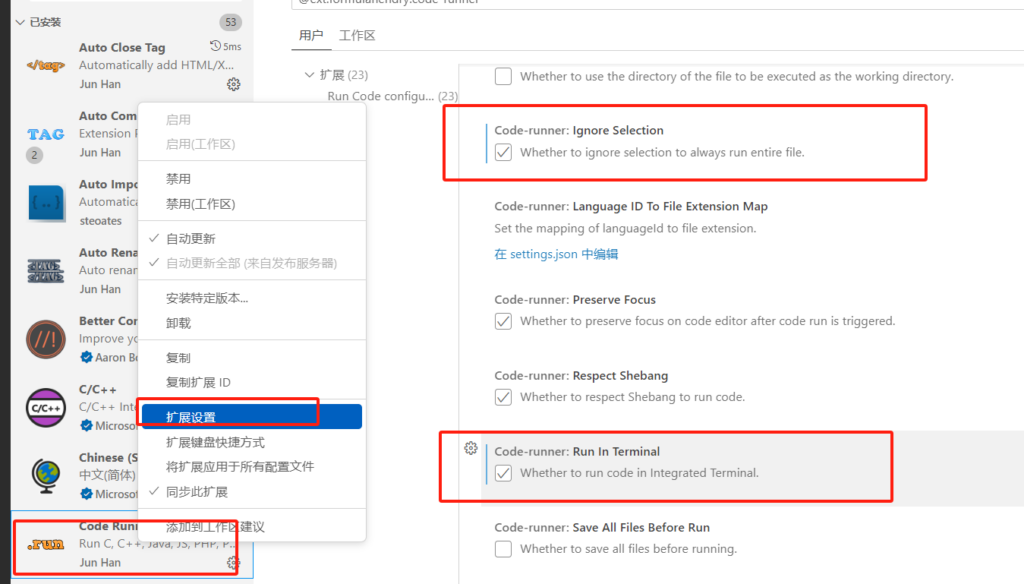
Task: Collapse the 已安装 extensions section
Action: point(20,22)
